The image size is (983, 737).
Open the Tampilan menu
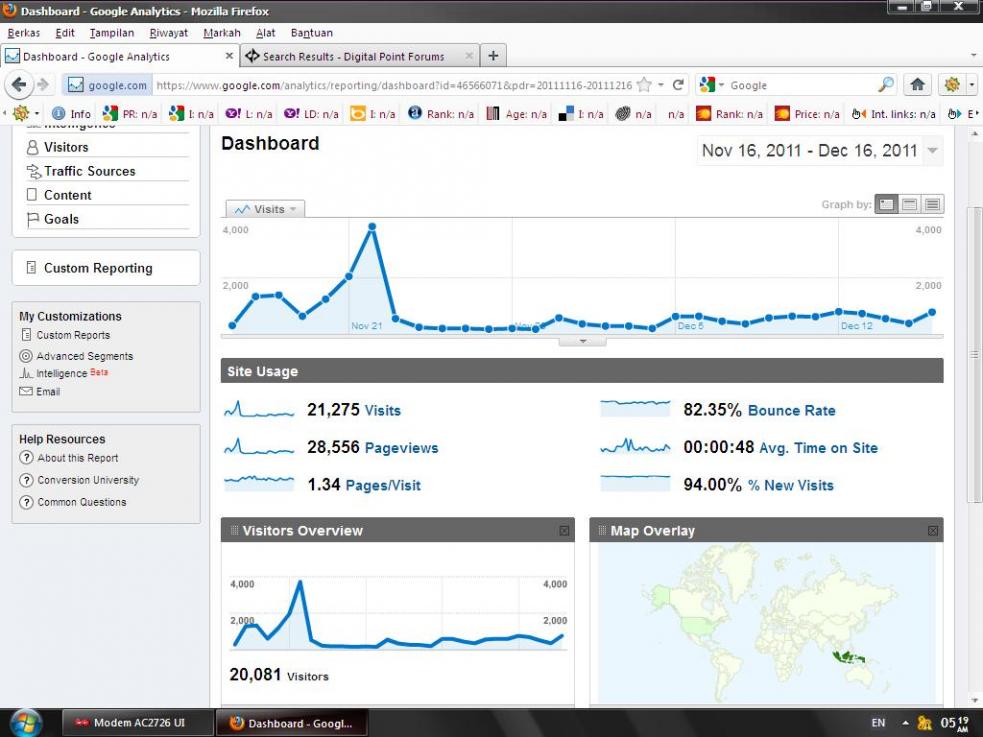112,33
